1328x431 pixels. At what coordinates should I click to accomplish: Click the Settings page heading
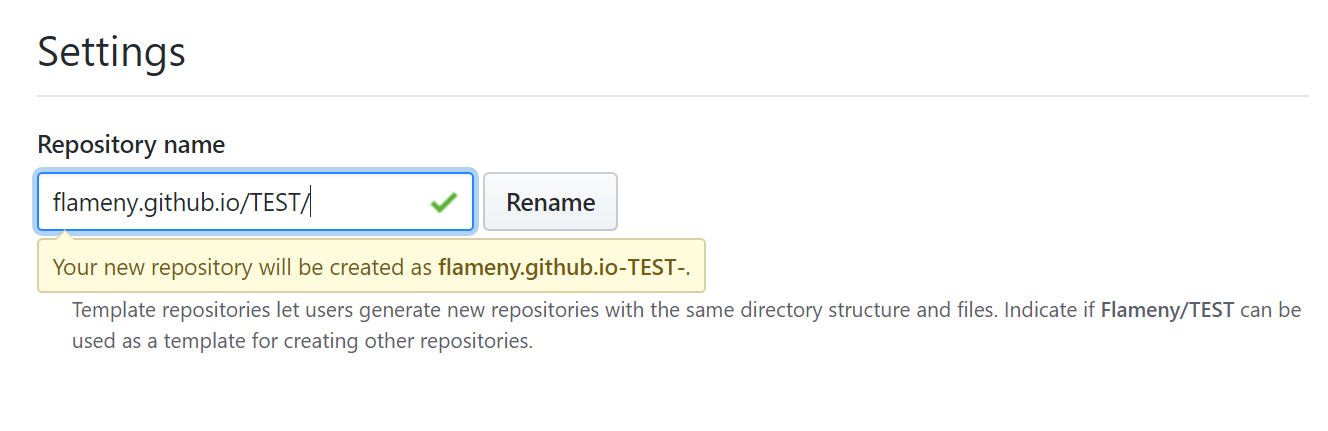coord(111,52)
